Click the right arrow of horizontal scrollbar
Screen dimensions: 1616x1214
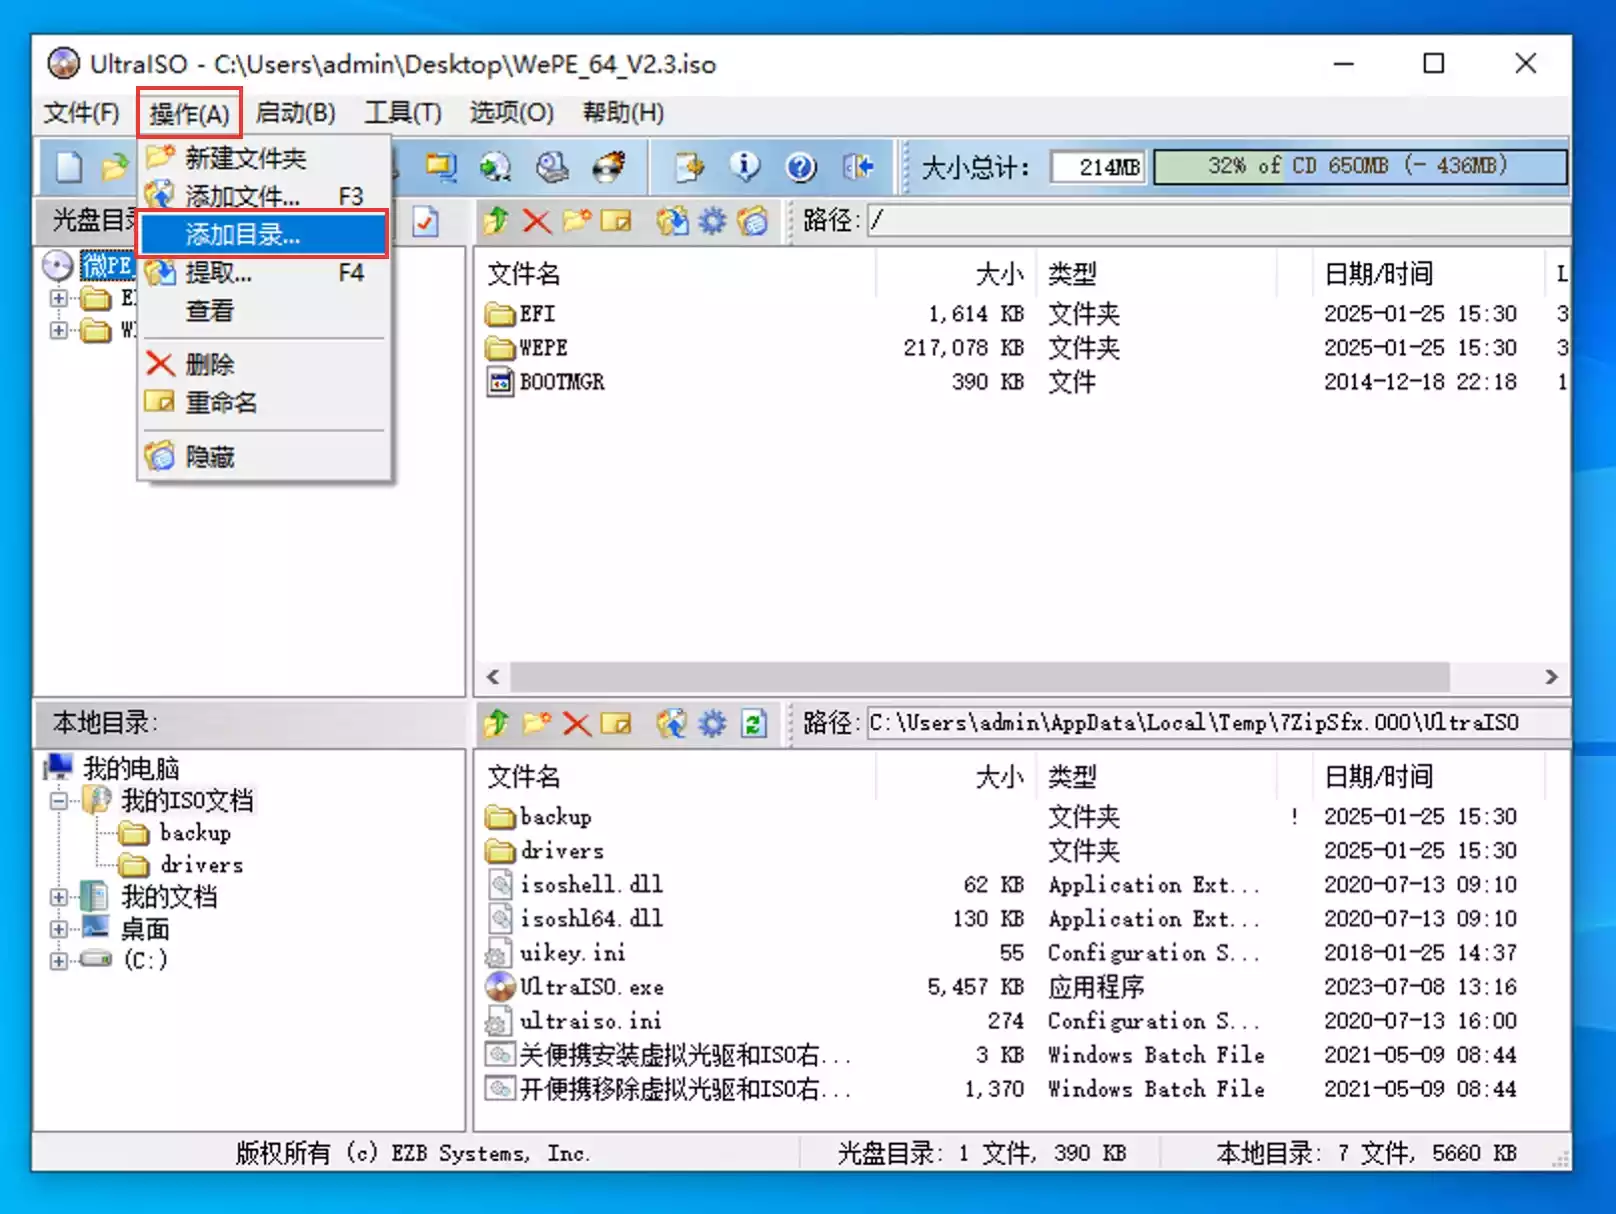[x=1551, y=677]
